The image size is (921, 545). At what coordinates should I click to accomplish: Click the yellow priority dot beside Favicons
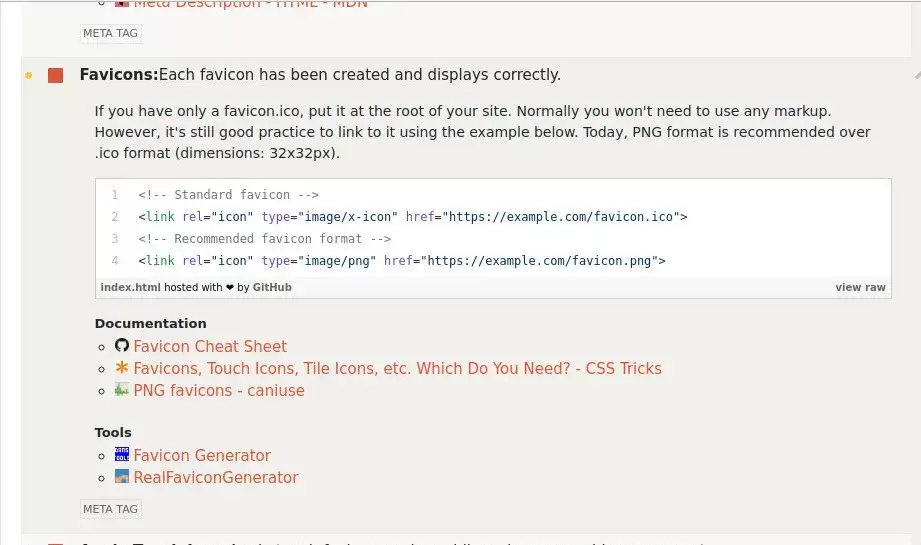click(x=28, y=75)
